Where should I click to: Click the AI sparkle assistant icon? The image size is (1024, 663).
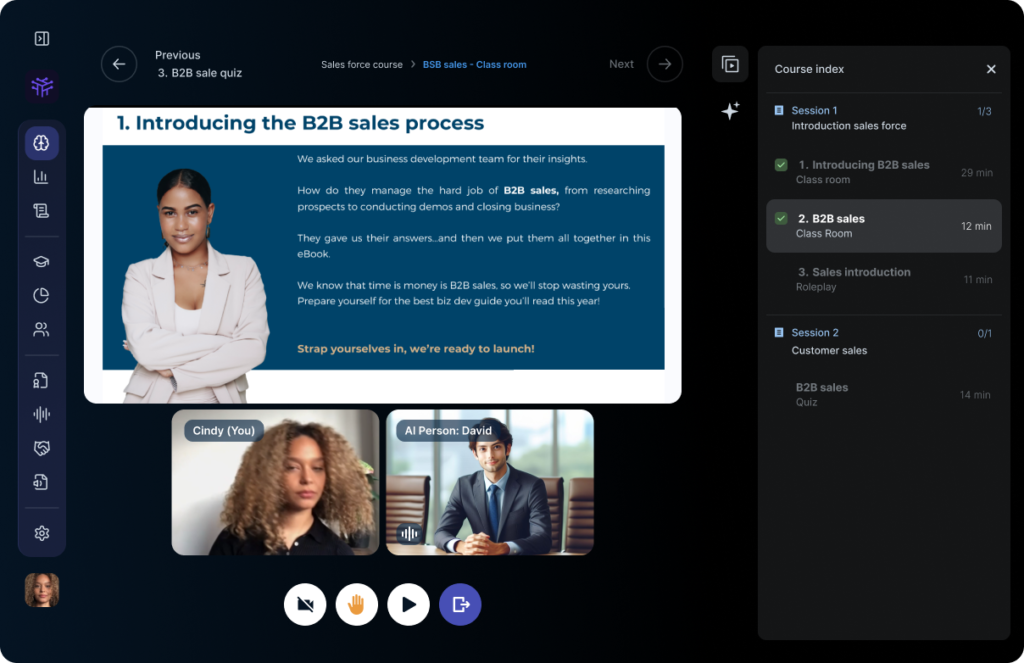coord(730,110)
